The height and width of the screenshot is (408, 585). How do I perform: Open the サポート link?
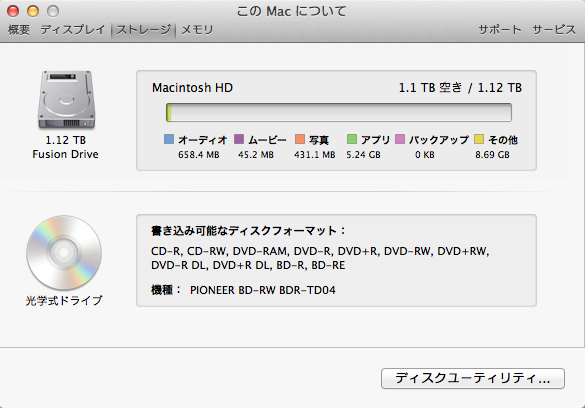(500, 30)
